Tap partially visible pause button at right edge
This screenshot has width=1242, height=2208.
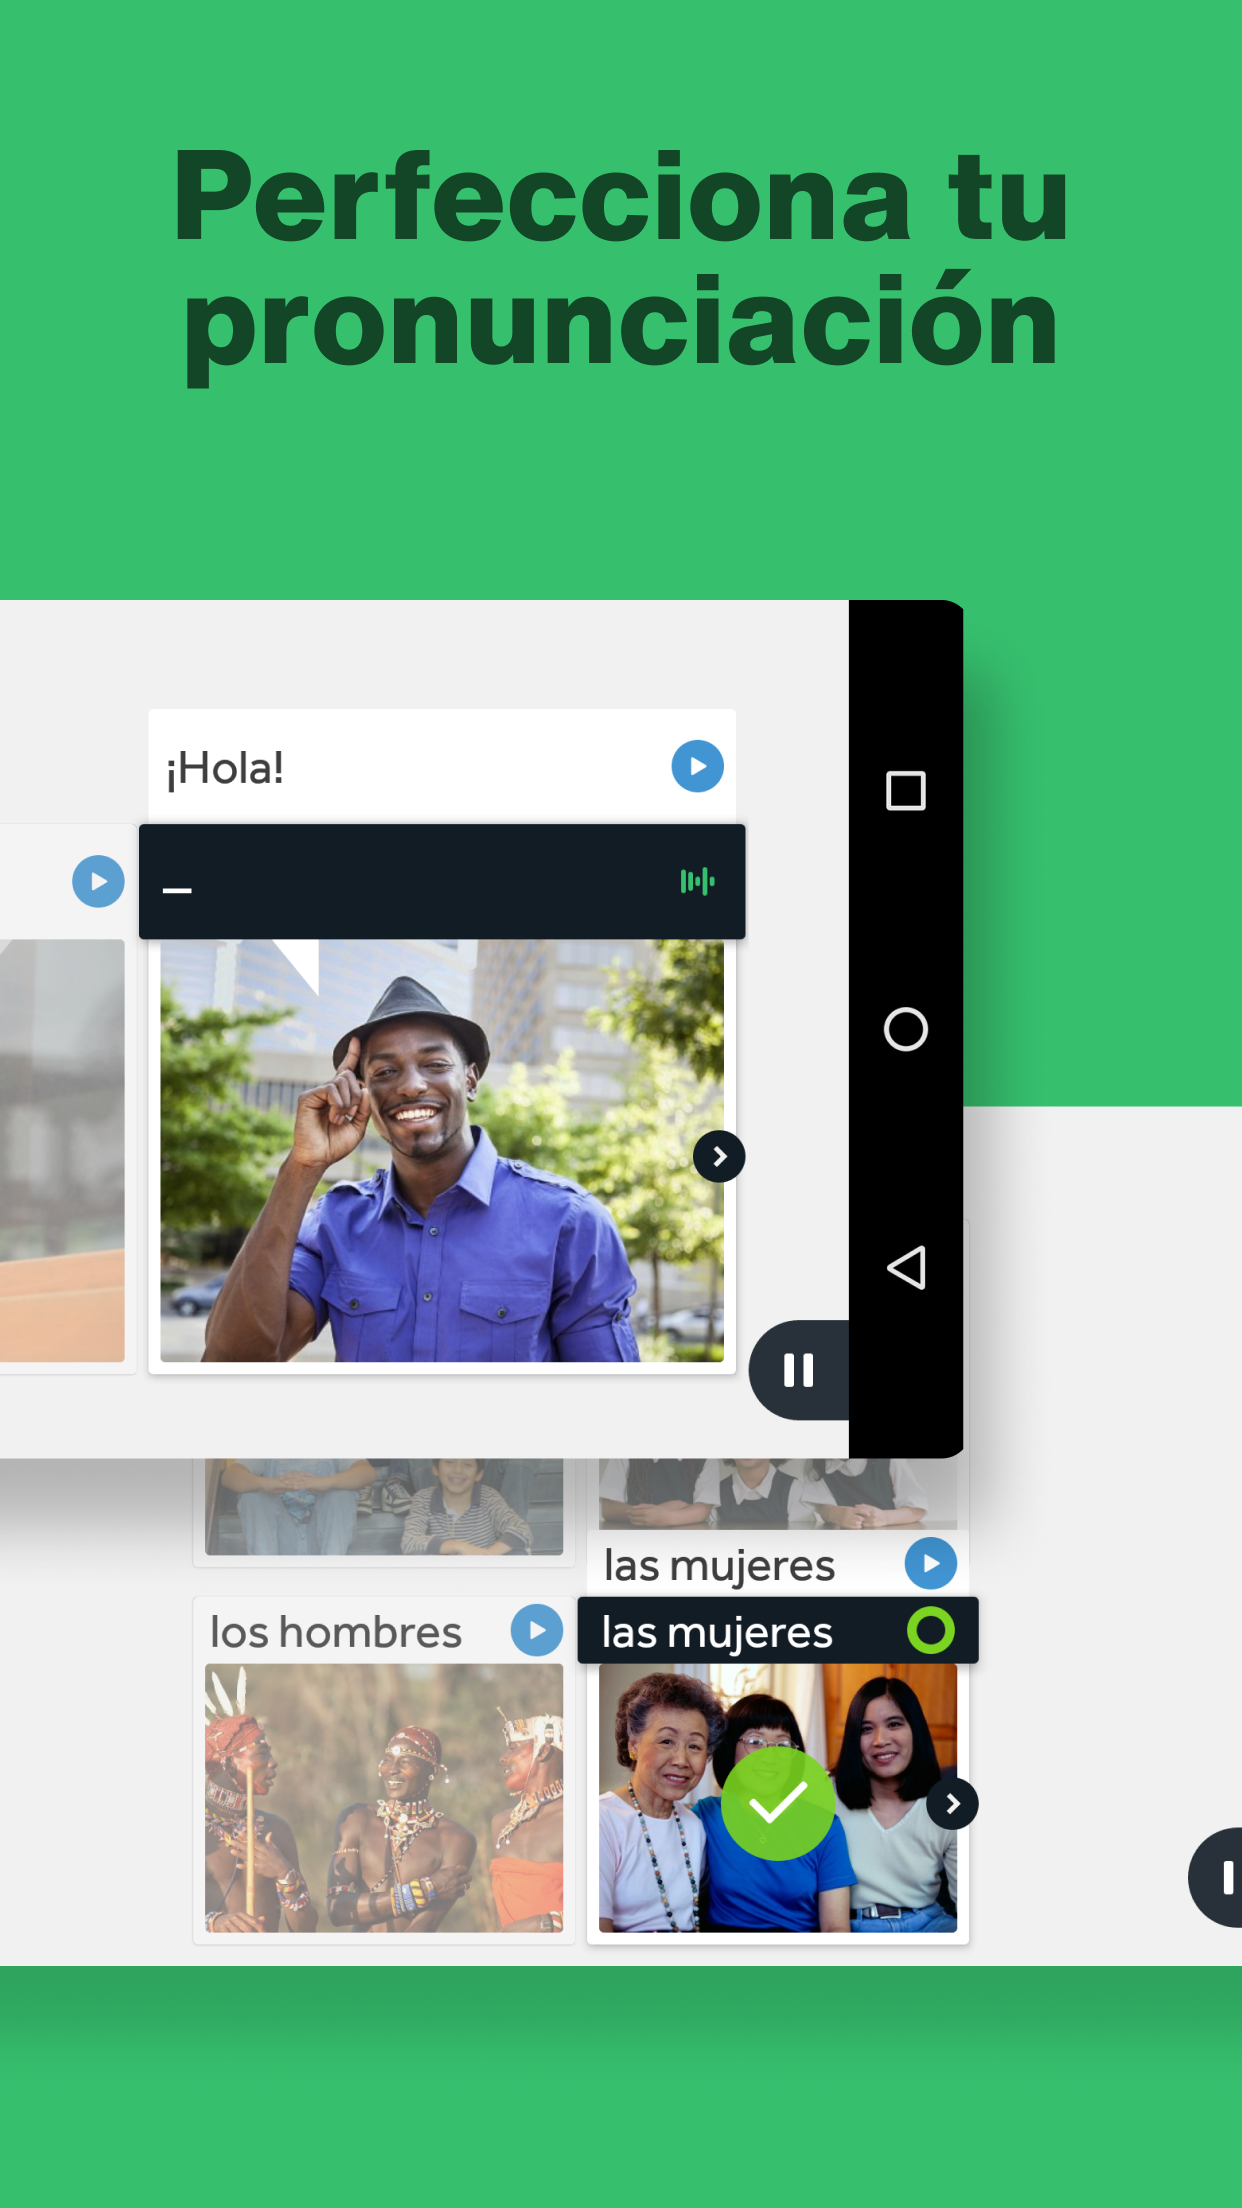point(1216,1877)
